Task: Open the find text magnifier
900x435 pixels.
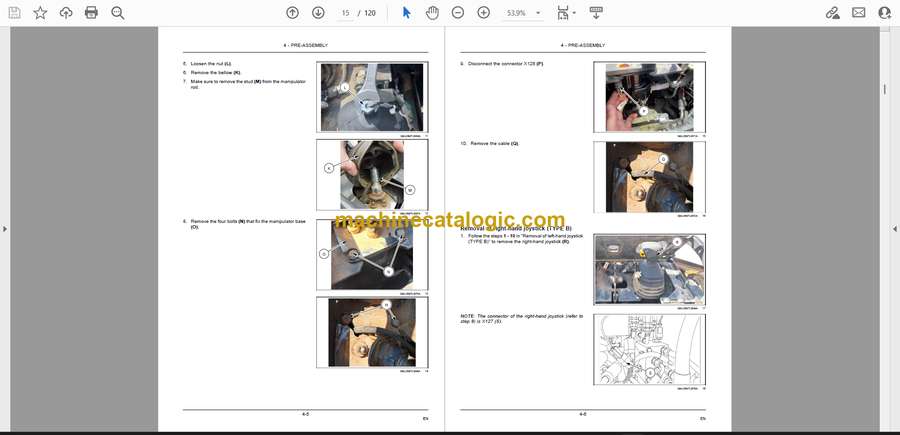Action: [118, 13]
